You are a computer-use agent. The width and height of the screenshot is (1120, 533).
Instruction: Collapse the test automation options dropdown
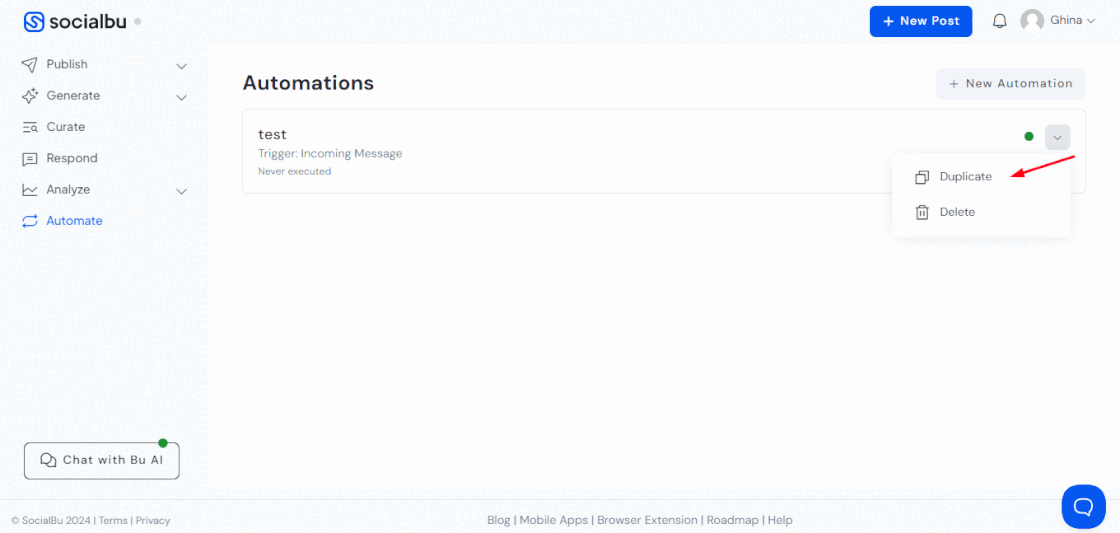click(x=1057, y=137)
